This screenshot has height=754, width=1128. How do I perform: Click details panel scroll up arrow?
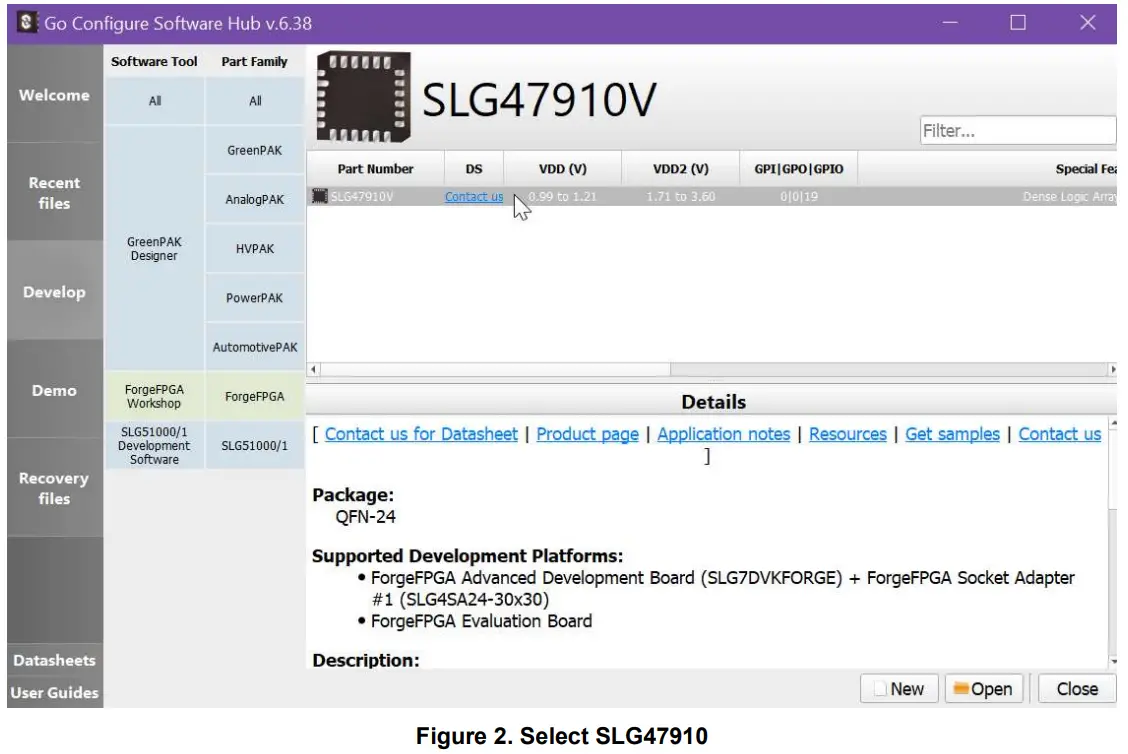[1114, 423]
